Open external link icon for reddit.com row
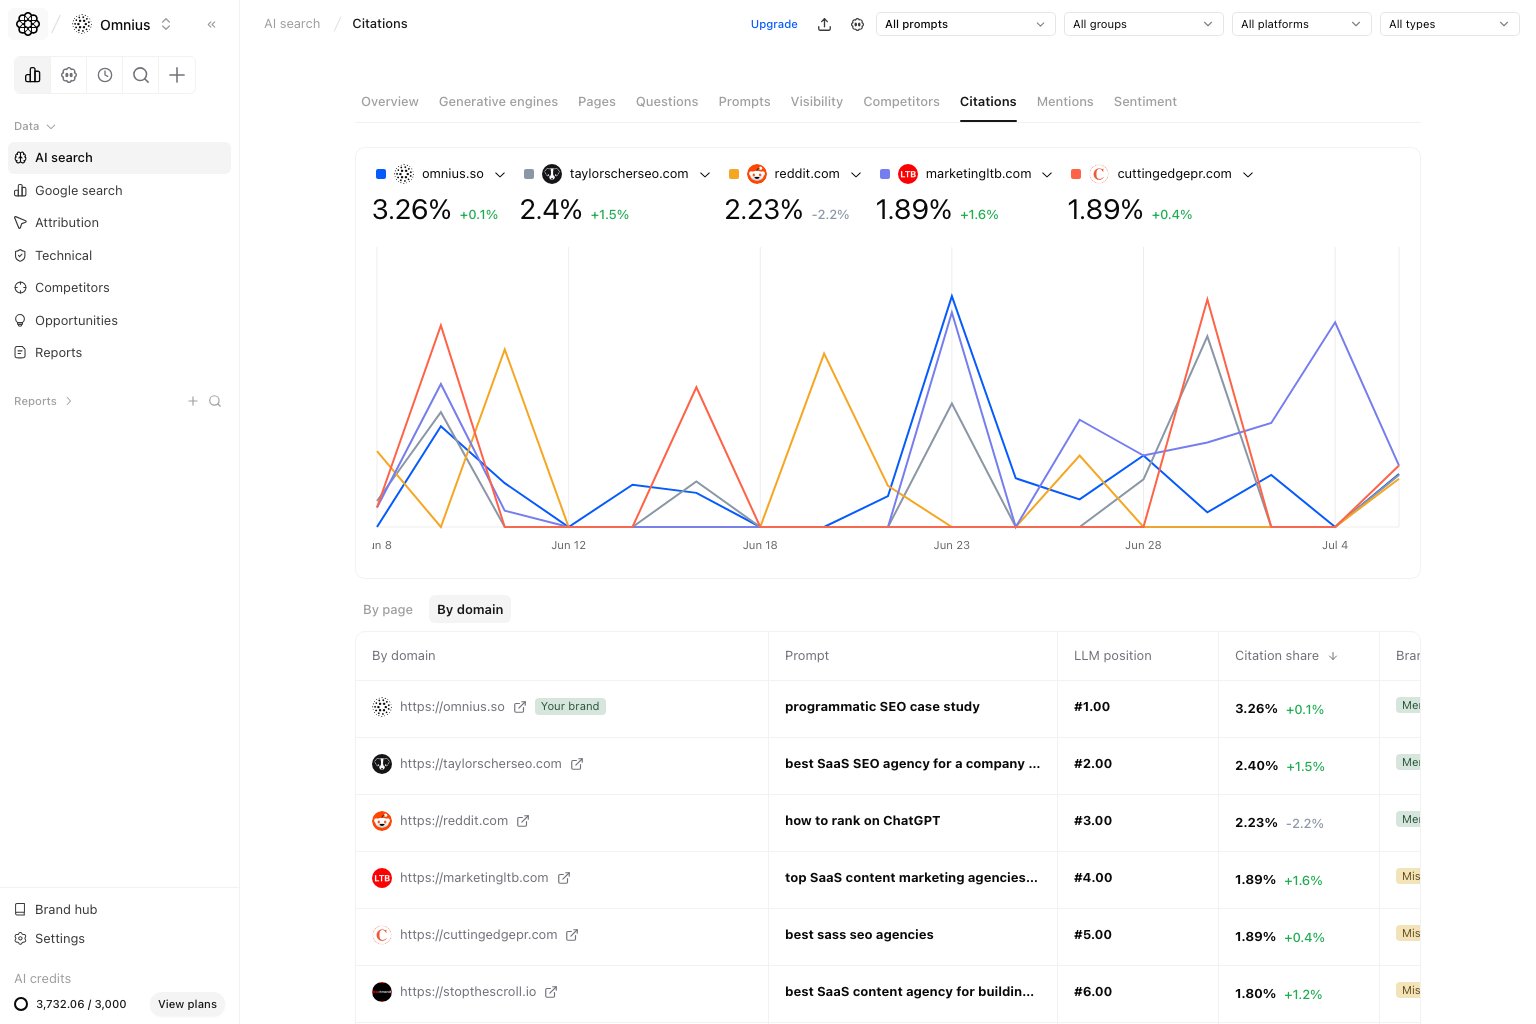 click(523, 821)
